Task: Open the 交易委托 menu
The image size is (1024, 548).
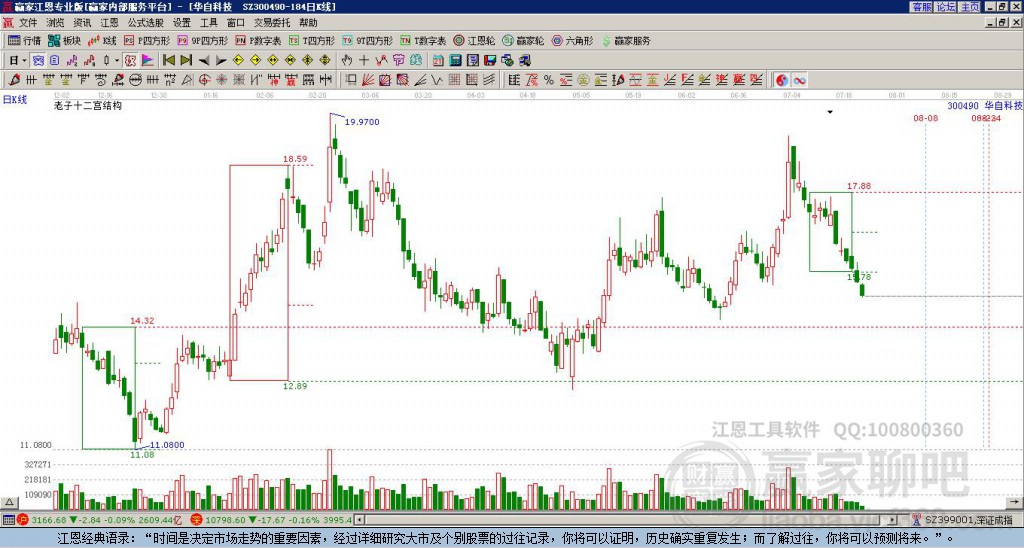Action: point(272,23)
